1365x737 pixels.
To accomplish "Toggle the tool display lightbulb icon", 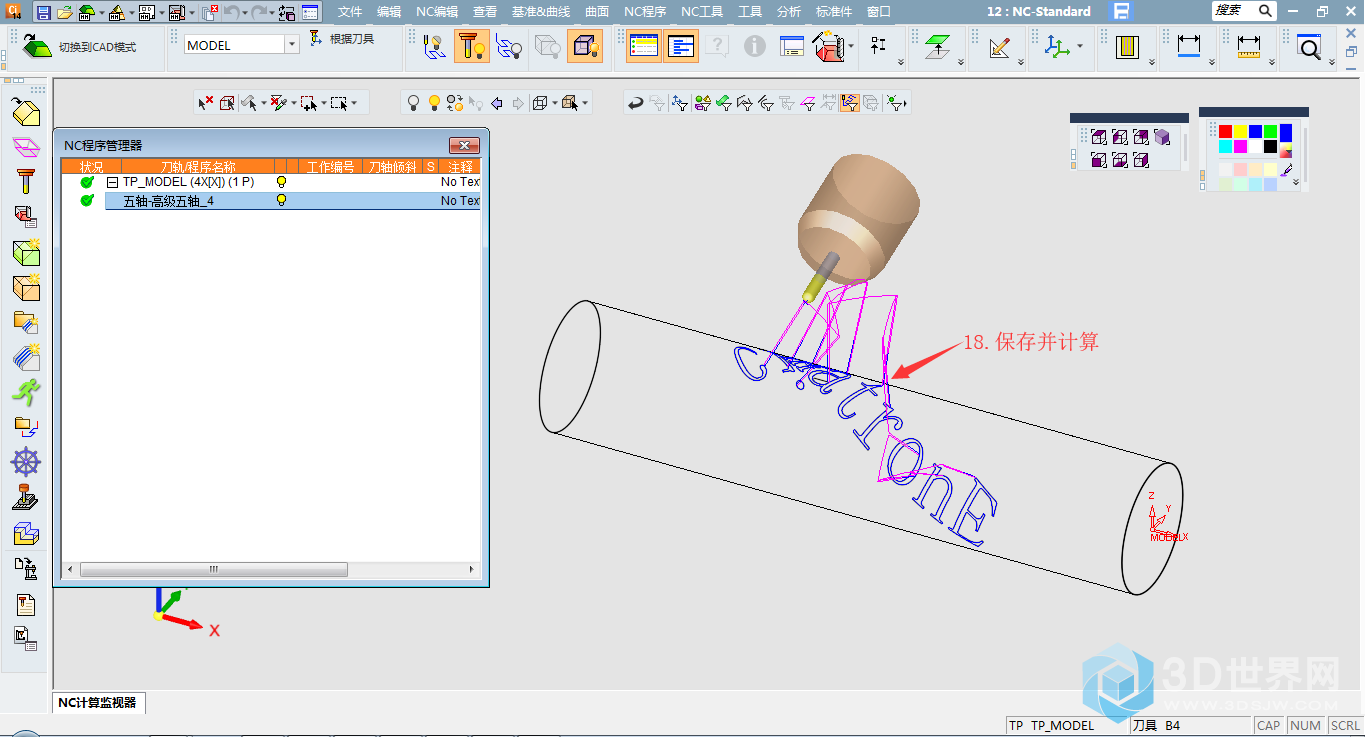I will click(x=471, y=46).
